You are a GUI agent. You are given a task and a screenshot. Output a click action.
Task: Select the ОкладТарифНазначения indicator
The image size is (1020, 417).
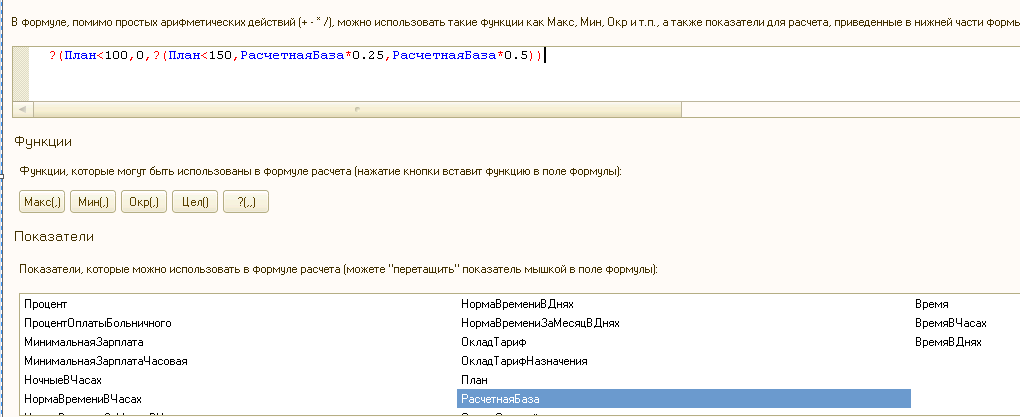[x=524, y=360]
